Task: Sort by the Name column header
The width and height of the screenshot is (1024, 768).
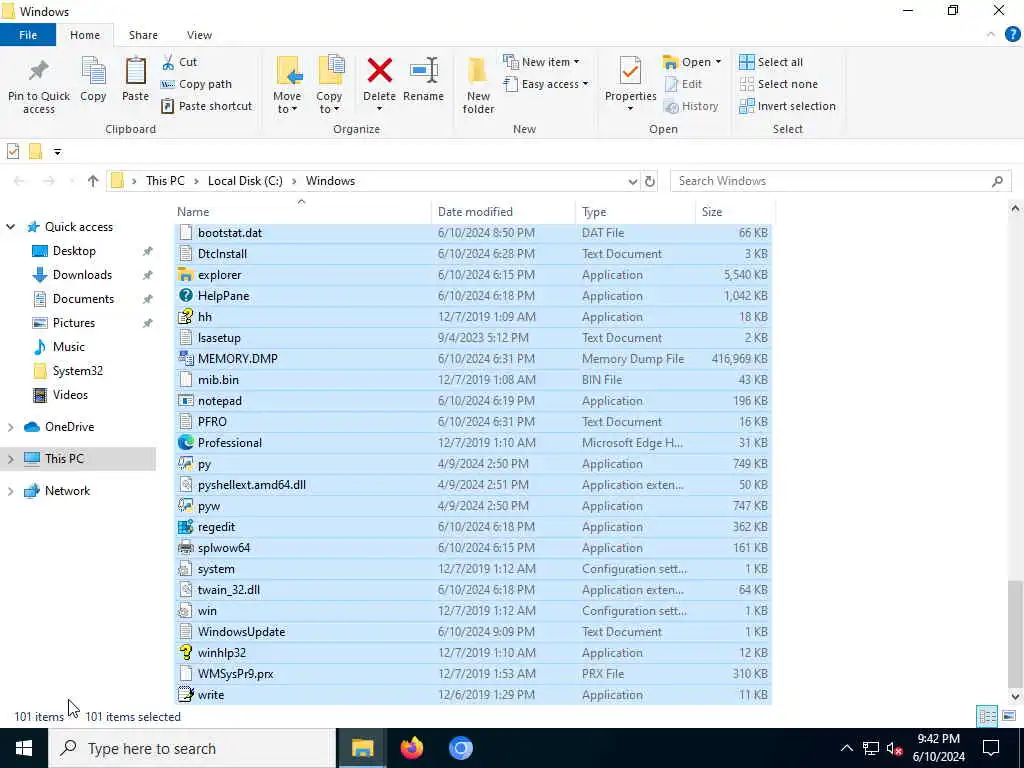Action: (302, 212)
